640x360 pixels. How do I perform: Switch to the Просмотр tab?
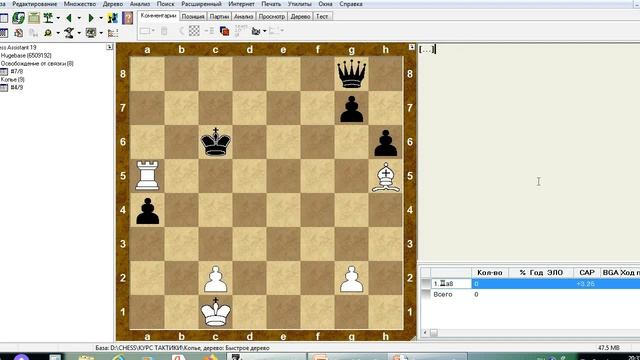271,16
